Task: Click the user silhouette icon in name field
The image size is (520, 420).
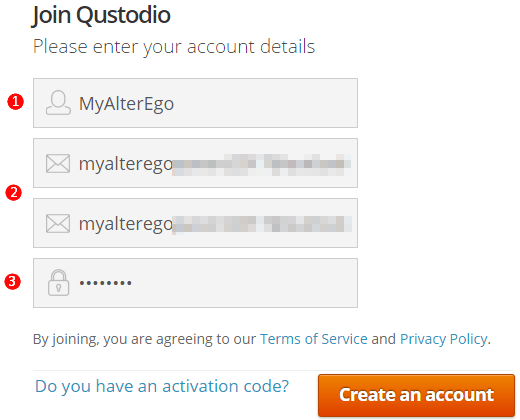Action: click(x=58, y=103)
